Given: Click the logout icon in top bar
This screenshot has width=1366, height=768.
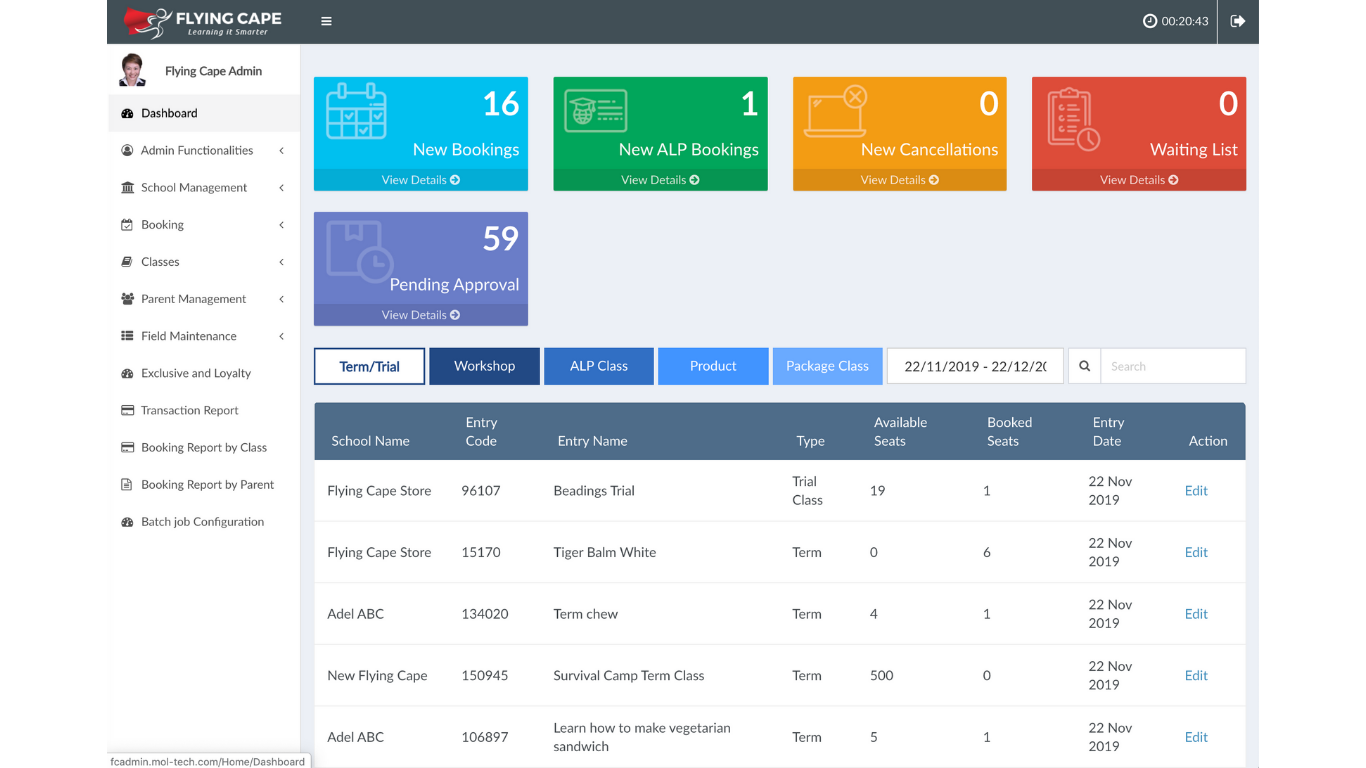Looking at the screenshot, I should click(1238, 21).
